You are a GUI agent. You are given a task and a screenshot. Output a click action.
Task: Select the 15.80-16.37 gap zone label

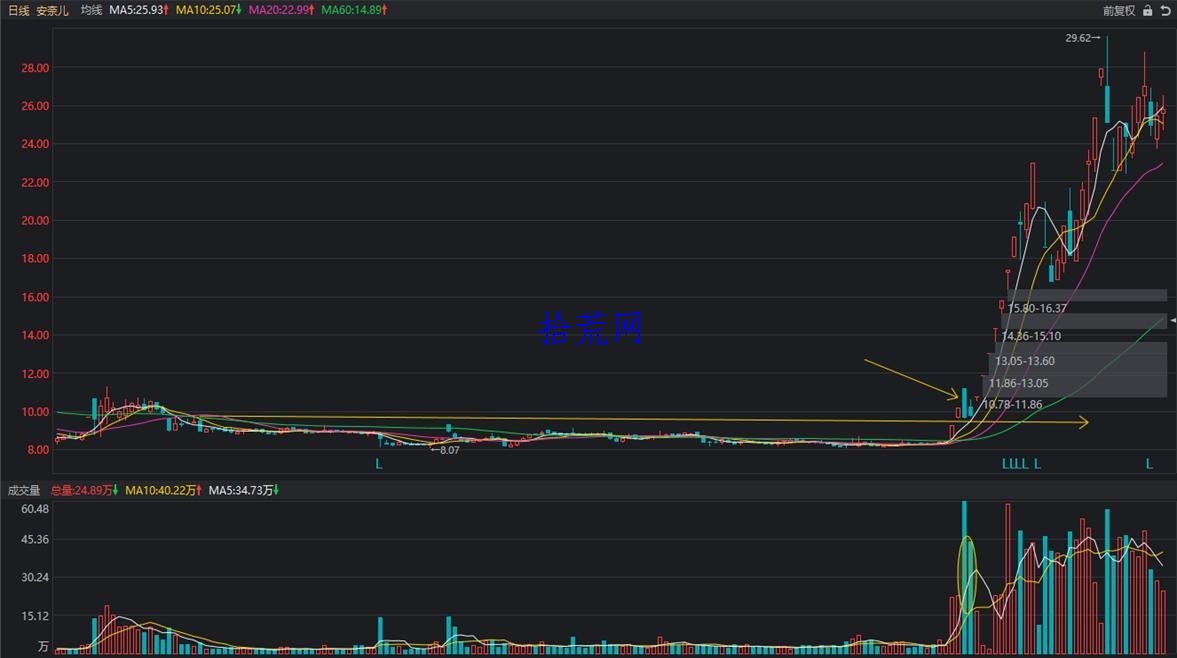tap(1037, 308)
